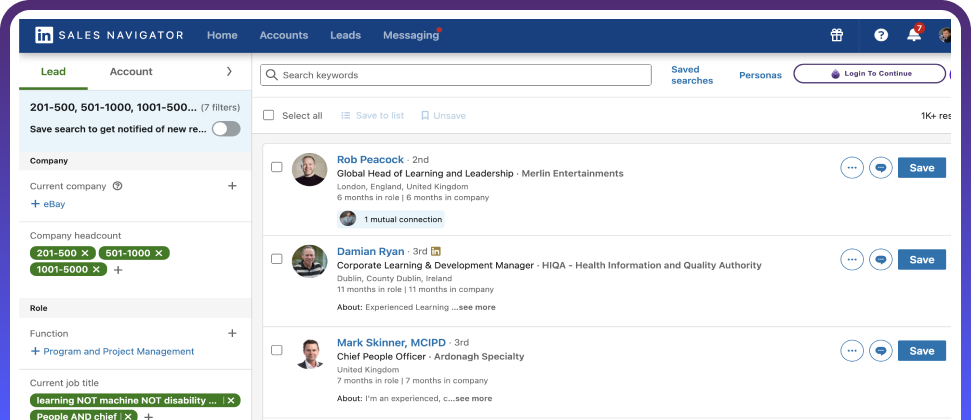This screenshot has width=971, height=420.
Task: Select Rob Peacock's checkbox
Action: pos(277,167)
